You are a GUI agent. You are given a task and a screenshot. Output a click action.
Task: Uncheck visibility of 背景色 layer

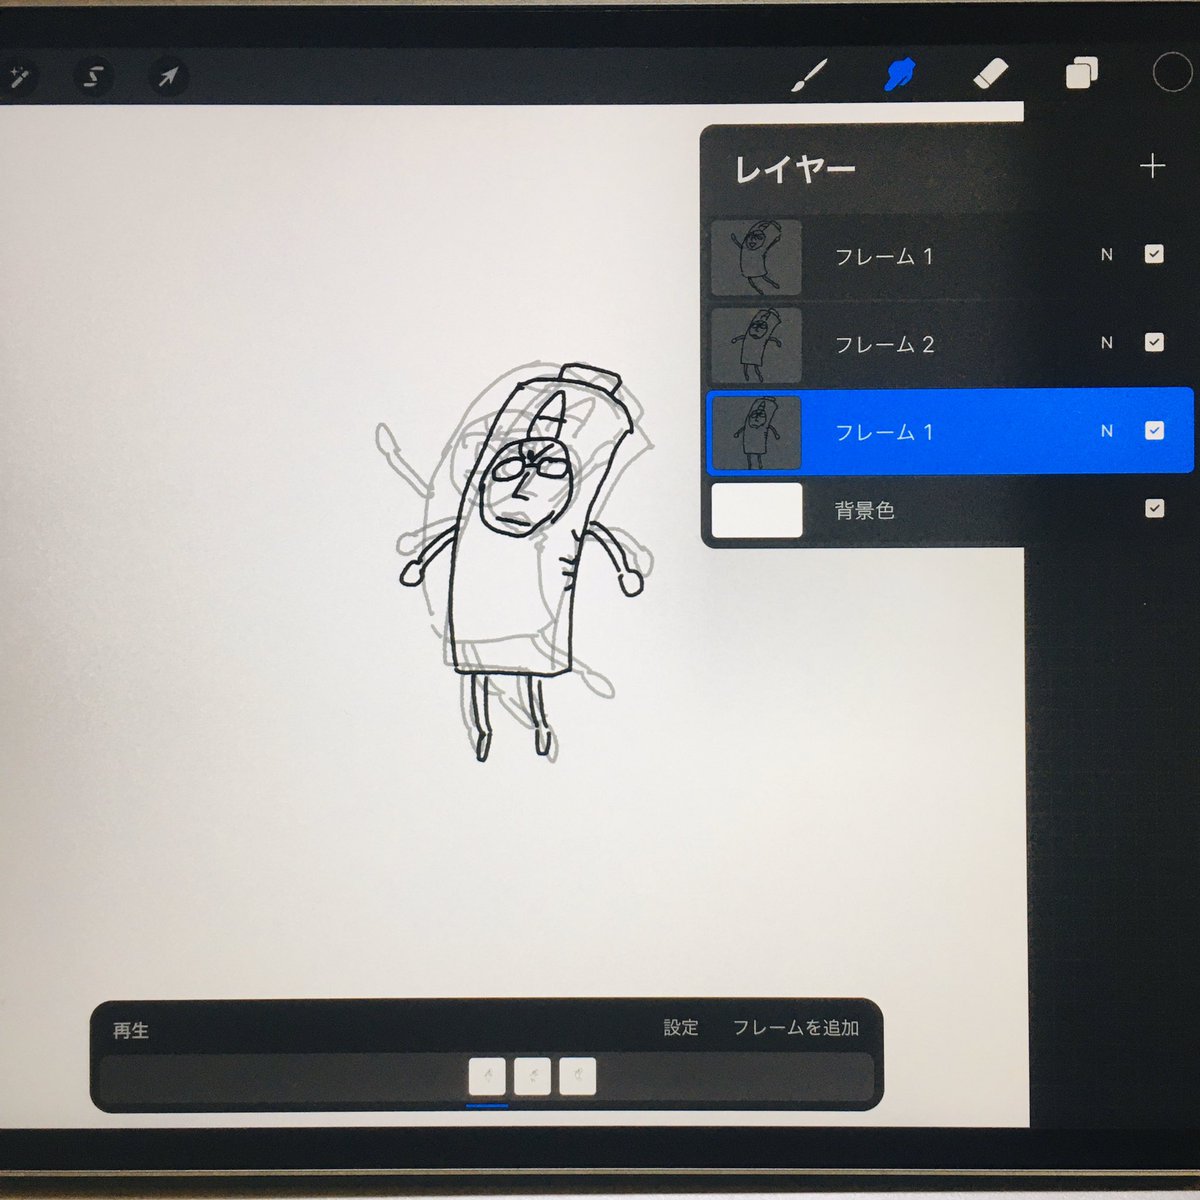(x=1154, y=509)
